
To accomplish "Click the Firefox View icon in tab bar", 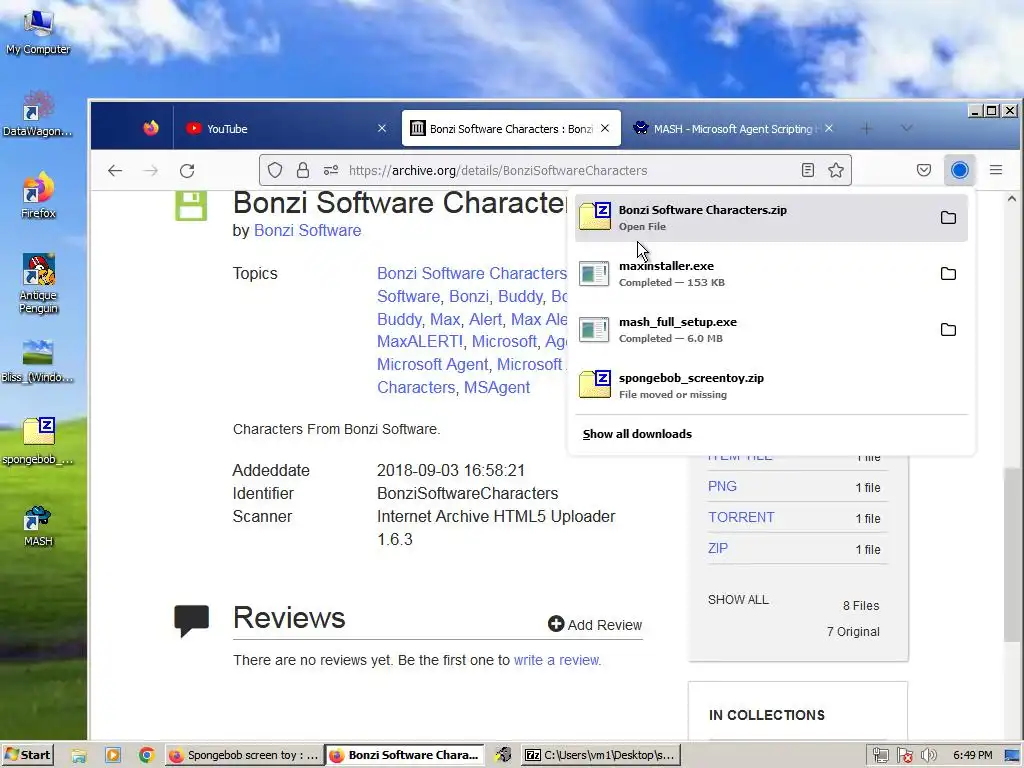I will click(151, 129).
